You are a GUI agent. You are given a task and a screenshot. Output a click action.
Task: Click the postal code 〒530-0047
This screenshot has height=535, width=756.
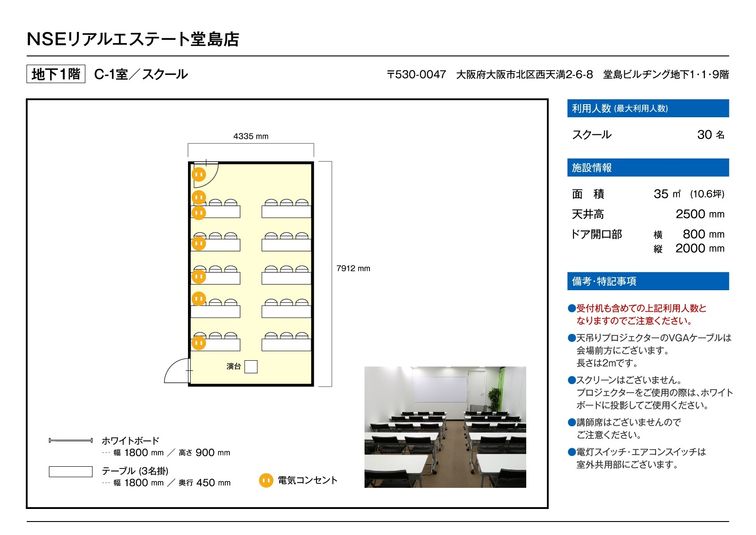tap(416, 75)
